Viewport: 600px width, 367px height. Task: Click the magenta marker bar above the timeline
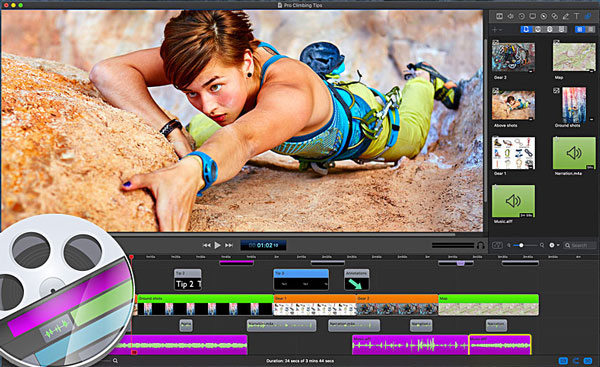click(236, 262)
